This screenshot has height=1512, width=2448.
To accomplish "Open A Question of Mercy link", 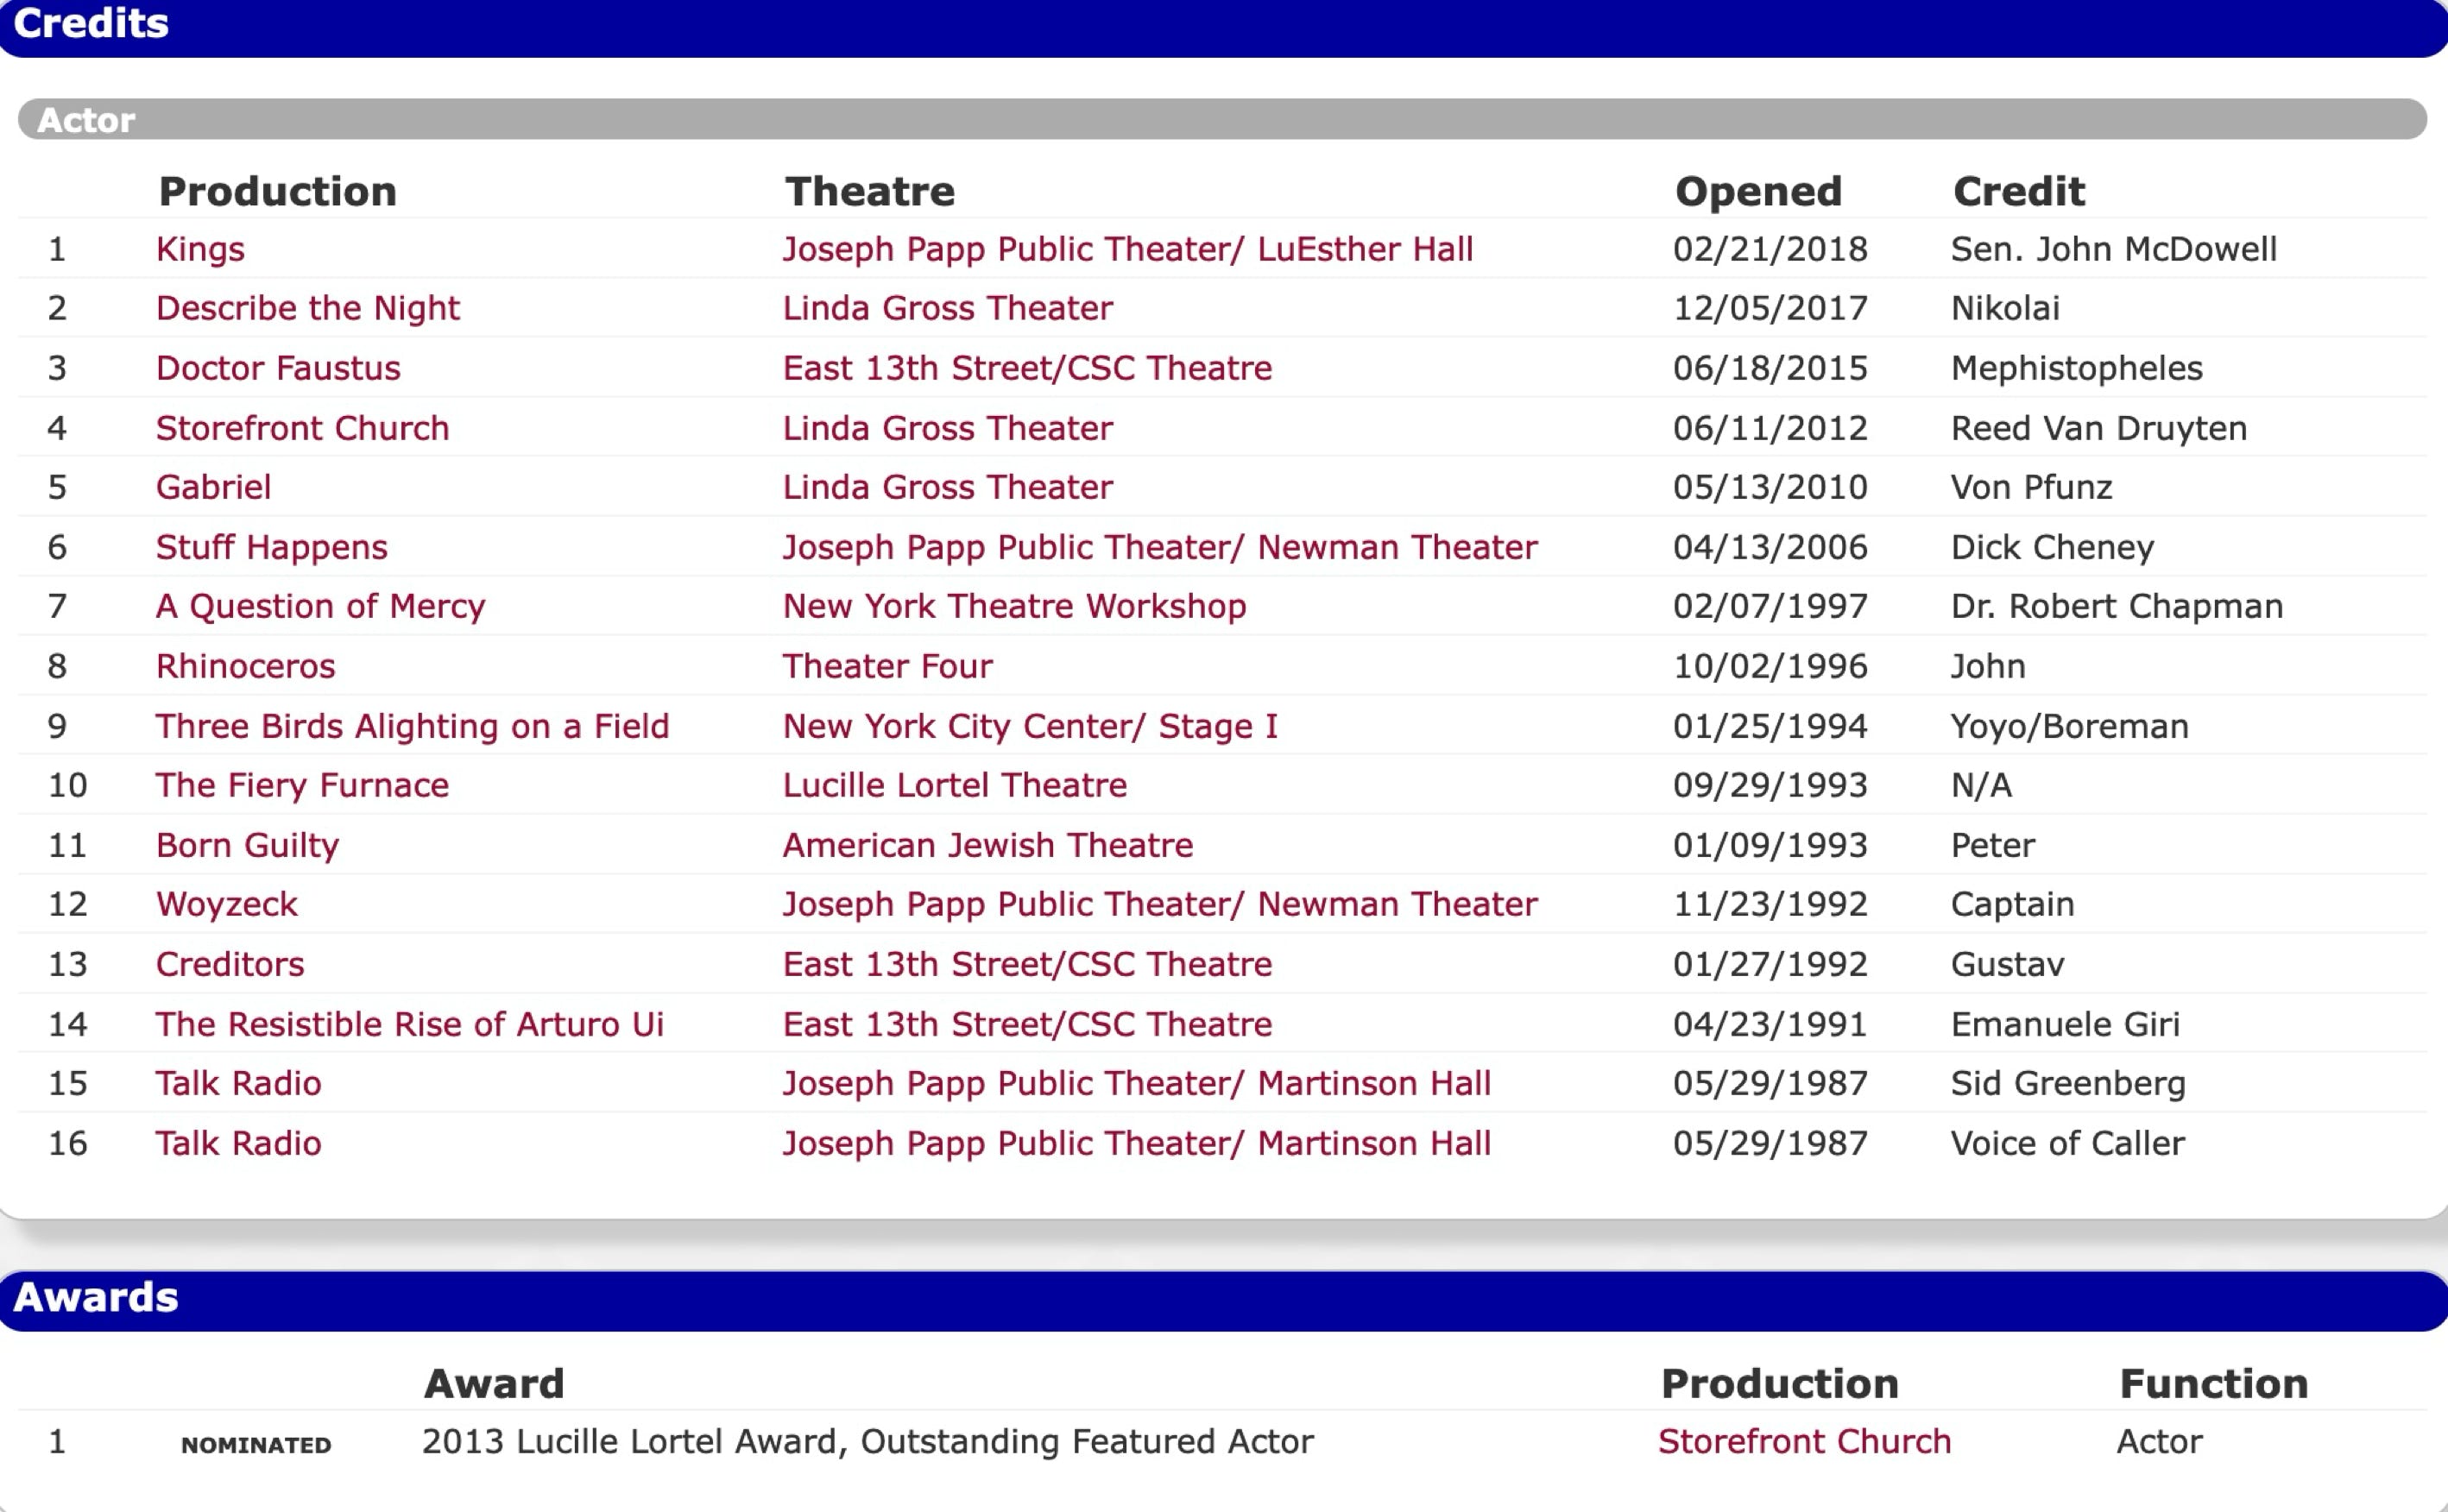I will 320,606.
